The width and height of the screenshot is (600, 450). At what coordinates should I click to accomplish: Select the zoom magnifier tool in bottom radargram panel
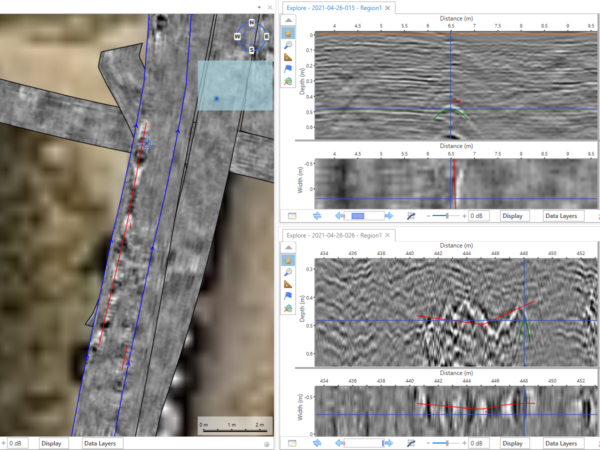pos(288,272)
